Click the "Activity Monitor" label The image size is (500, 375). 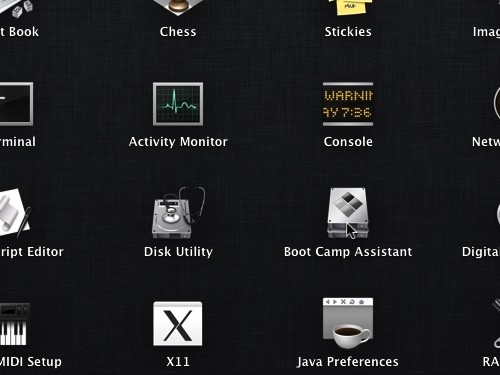tap(178, 142)
